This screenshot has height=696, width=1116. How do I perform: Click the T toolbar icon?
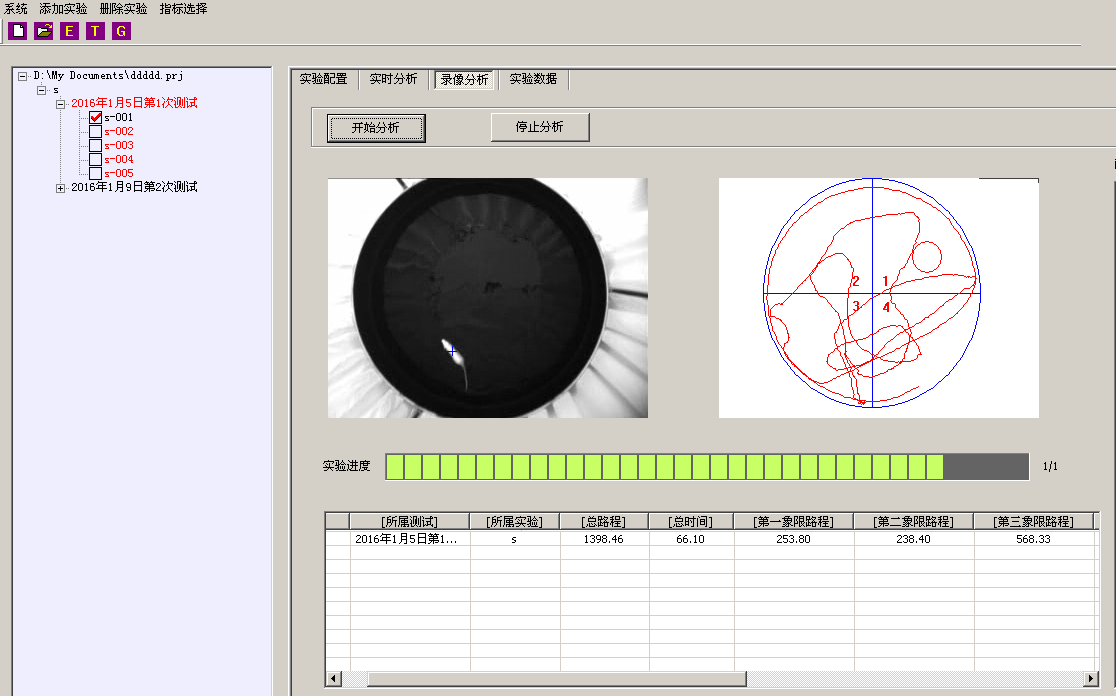coord(95,31)
